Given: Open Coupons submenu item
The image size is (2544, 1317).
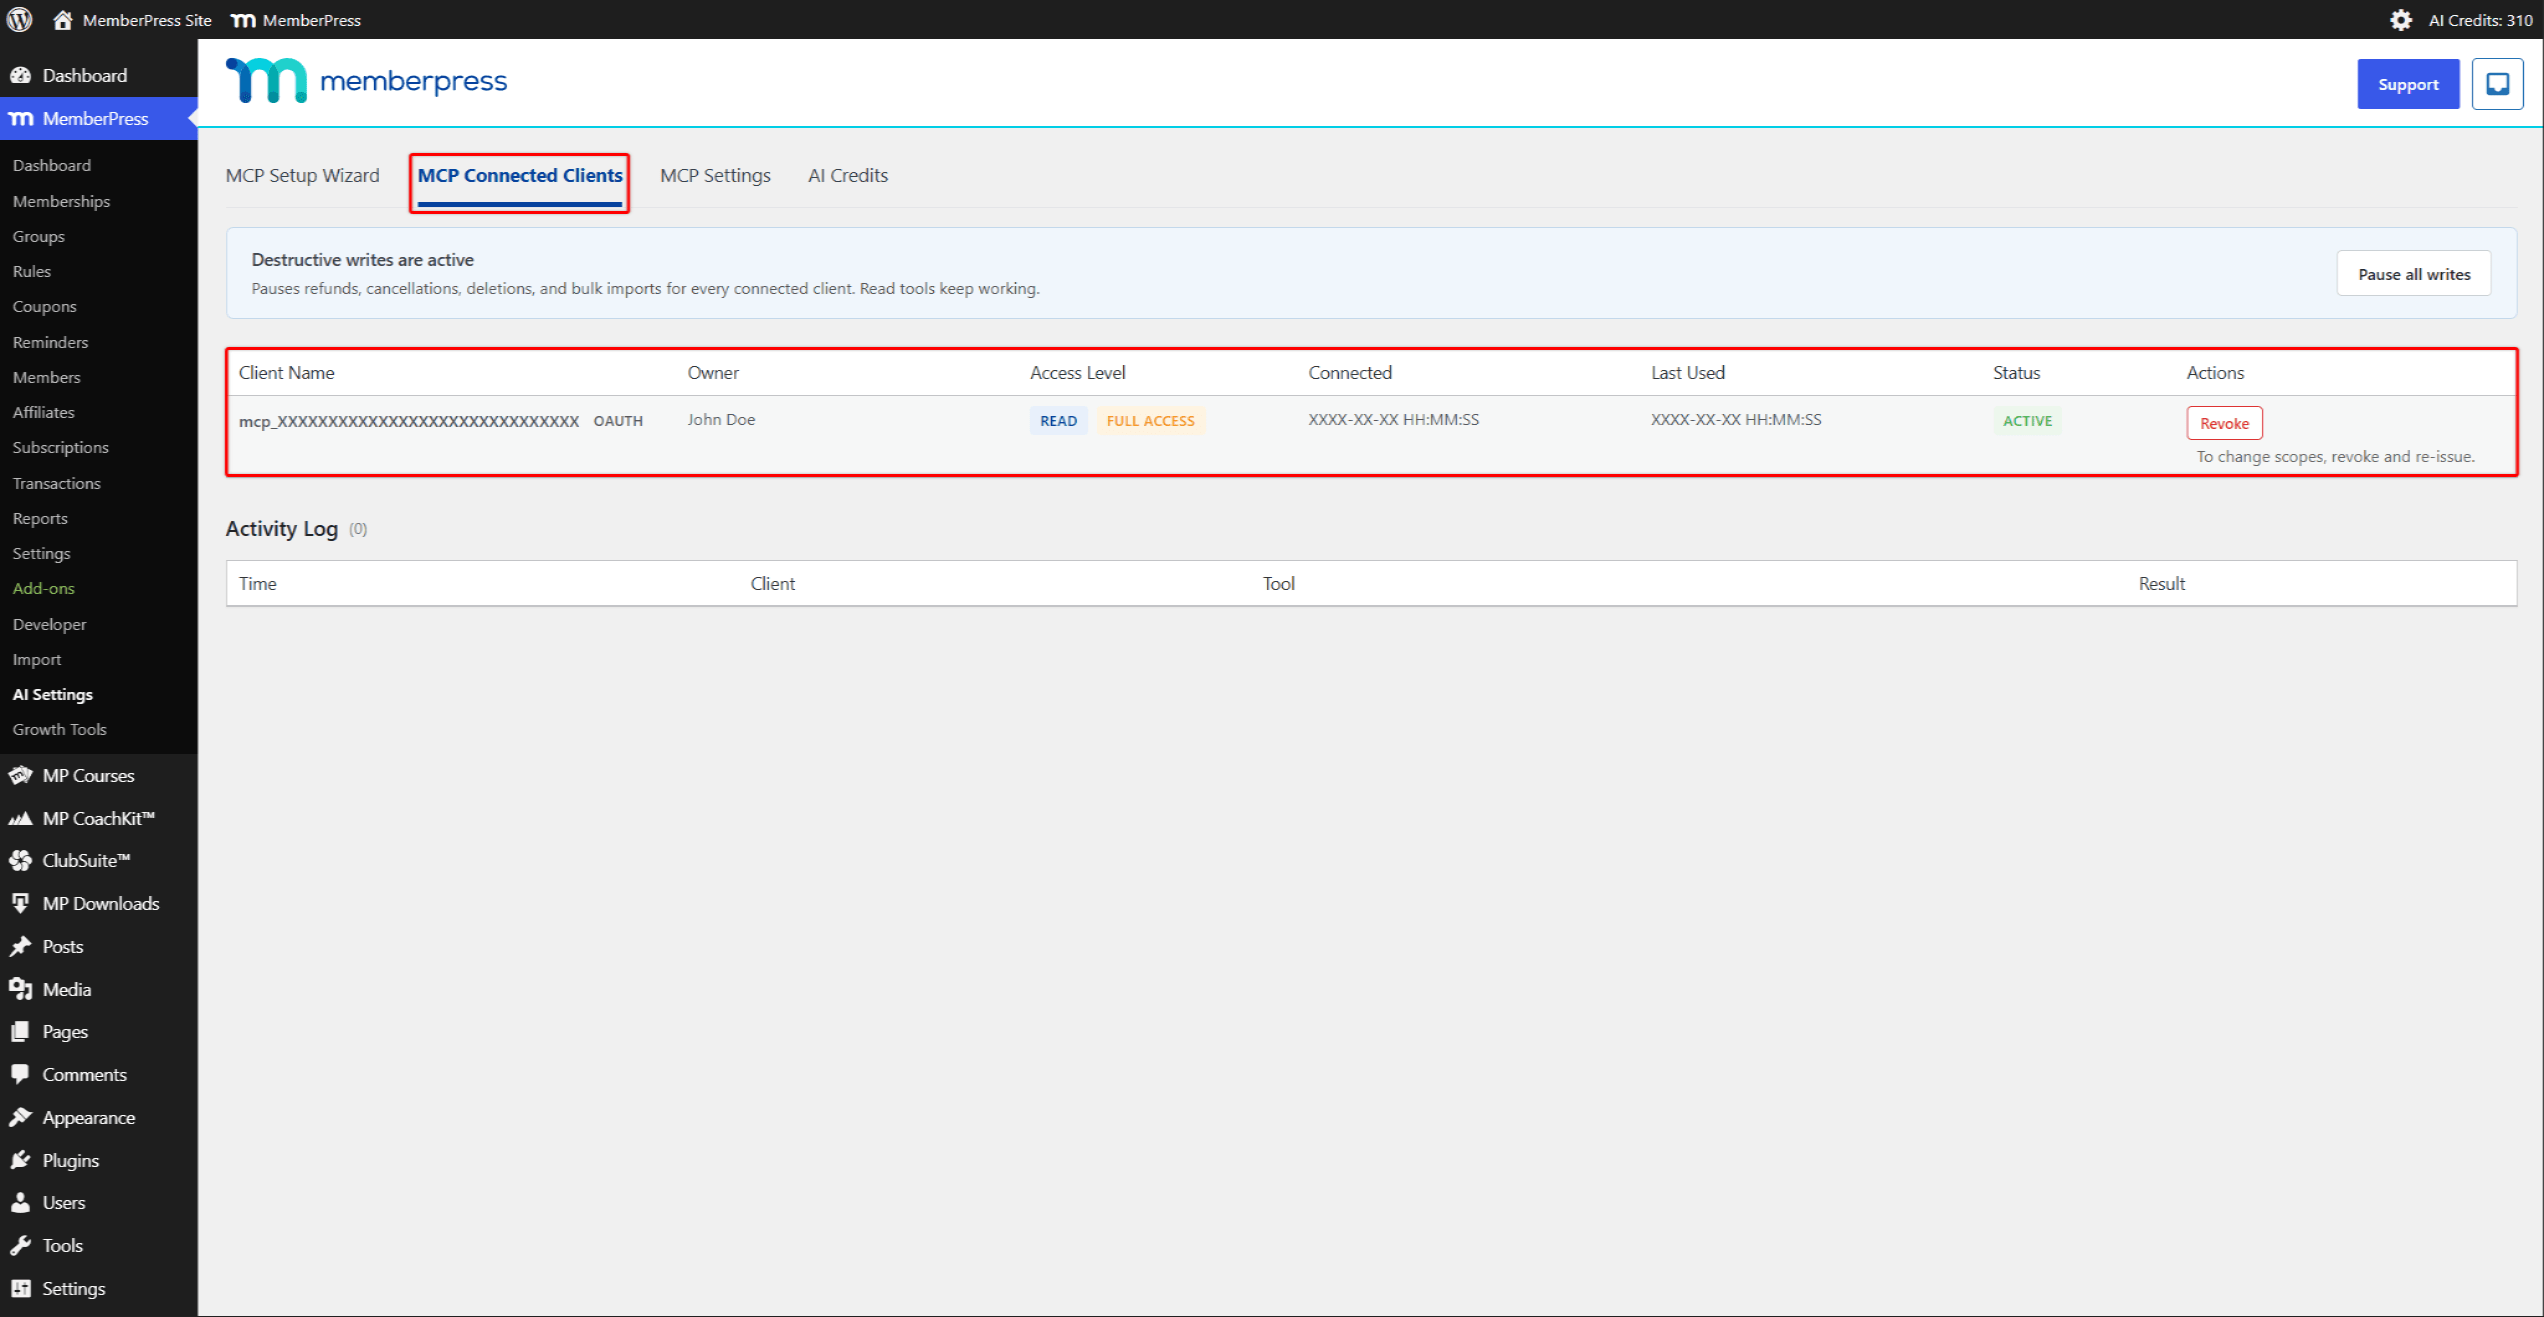Looking at the screenshot, I should coord(44,306).
